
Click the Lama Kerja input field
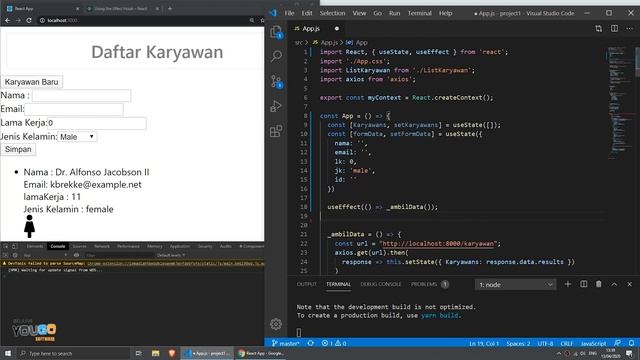[97, 123]
